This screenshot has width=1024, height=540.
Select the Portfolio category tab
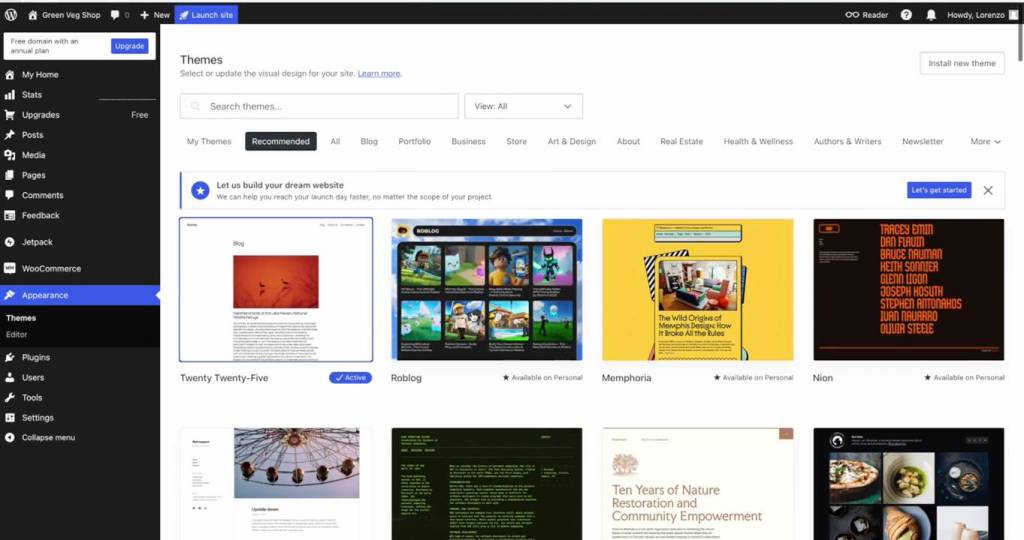click(x=414, y=142)
